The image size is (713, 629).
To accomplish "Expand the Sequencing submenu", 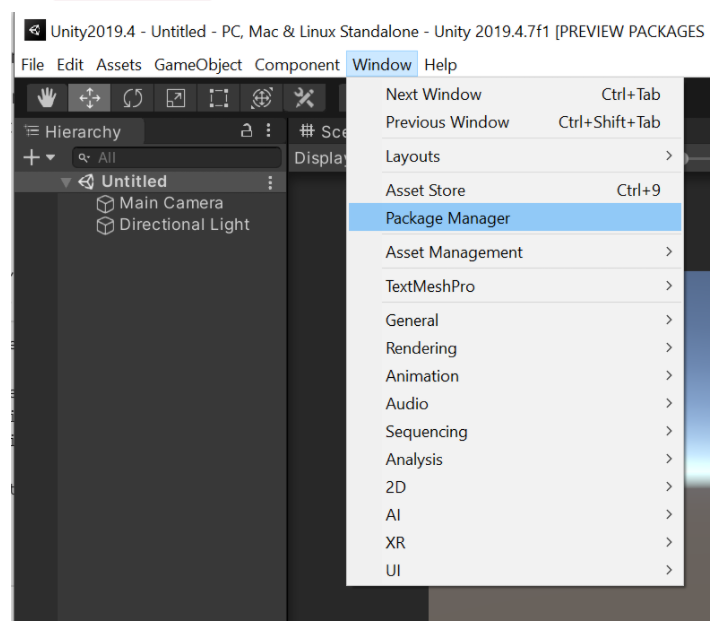I will tap(515, 431).
